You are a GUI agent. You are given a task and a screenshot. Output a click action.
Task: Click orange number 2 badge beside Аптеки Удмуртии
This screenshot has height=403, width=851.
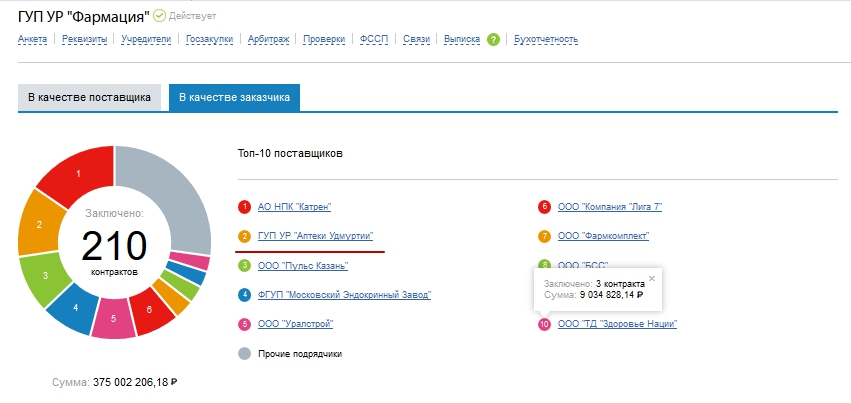tap(244, 236)
